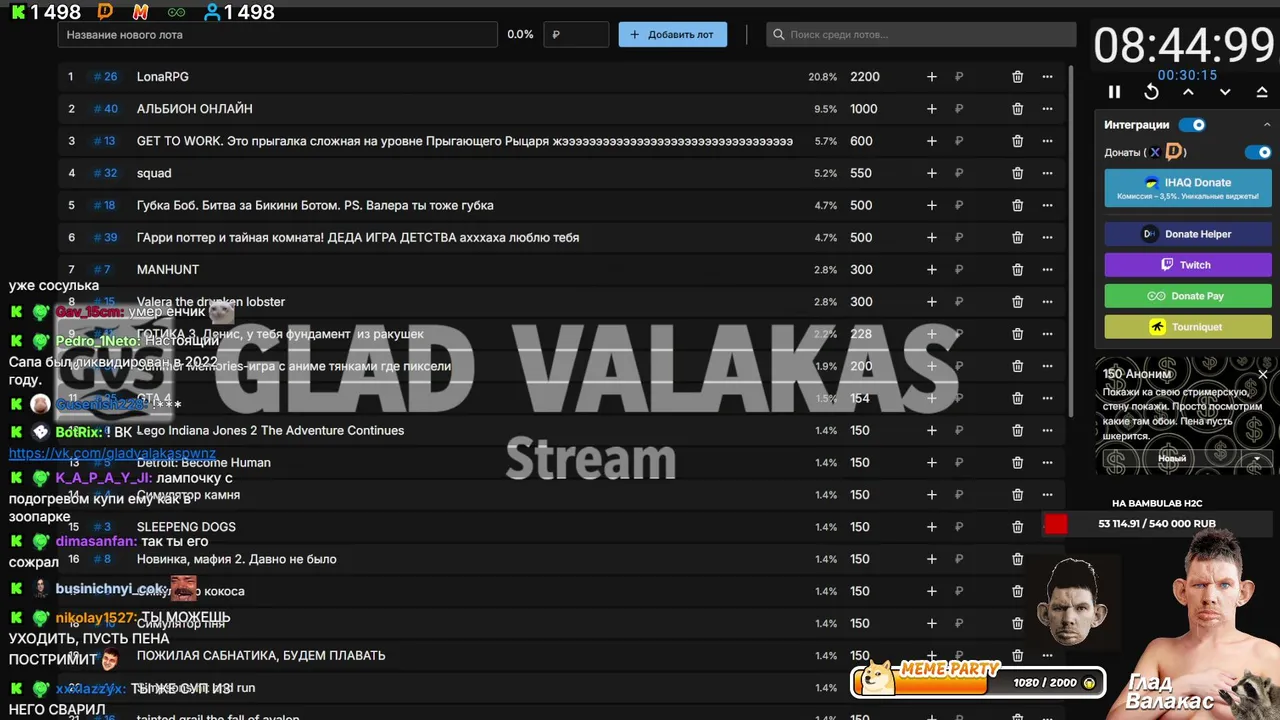The width and height of the screenshot is (1280, 720).
Task: Click ПОЖИЛАЯ САБНАТИКА lot name
Action: pos(261,656)
